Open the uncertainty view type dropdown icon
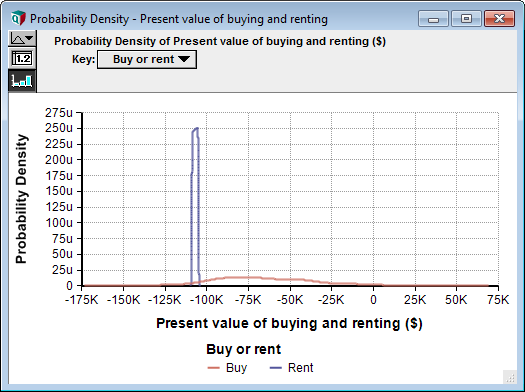This screenshot has width=525, height=392. [x=22, y=38]
